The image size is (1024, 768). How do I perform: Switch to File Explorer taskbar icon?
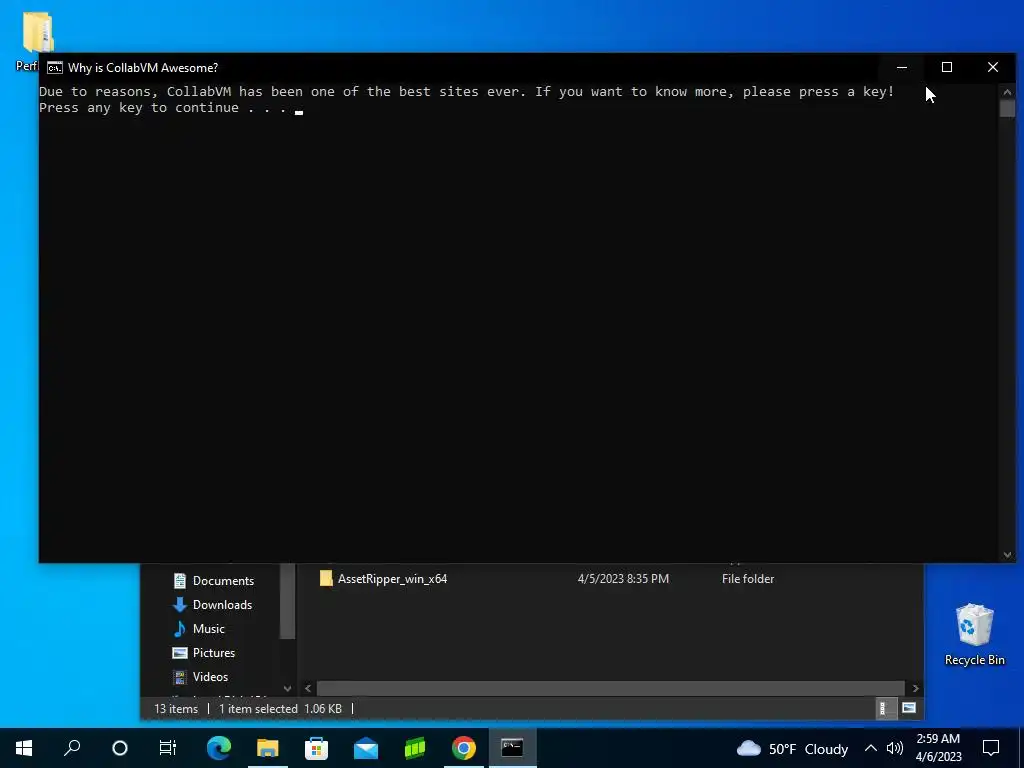click(268, 748)
